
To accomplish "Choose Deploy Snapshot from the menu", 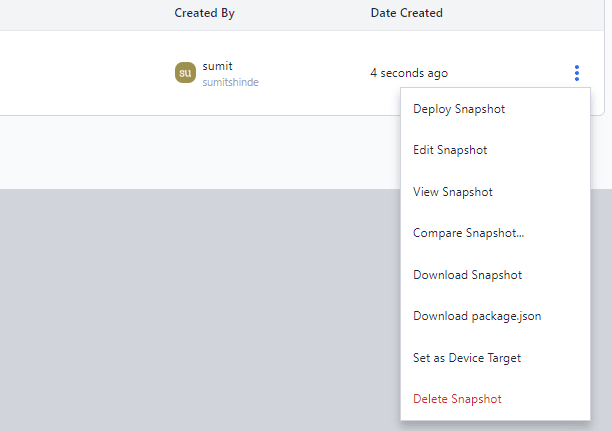I will (x=495, y=109).
